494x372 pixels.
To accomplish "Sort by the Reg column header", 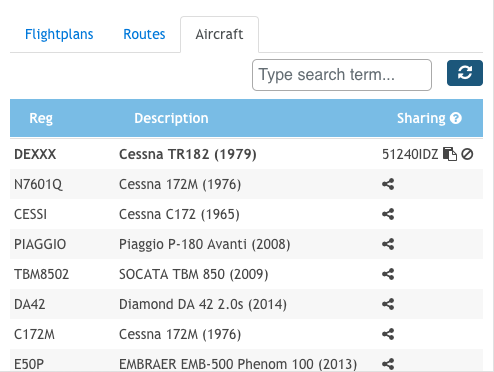I will [x=41, y=118].
